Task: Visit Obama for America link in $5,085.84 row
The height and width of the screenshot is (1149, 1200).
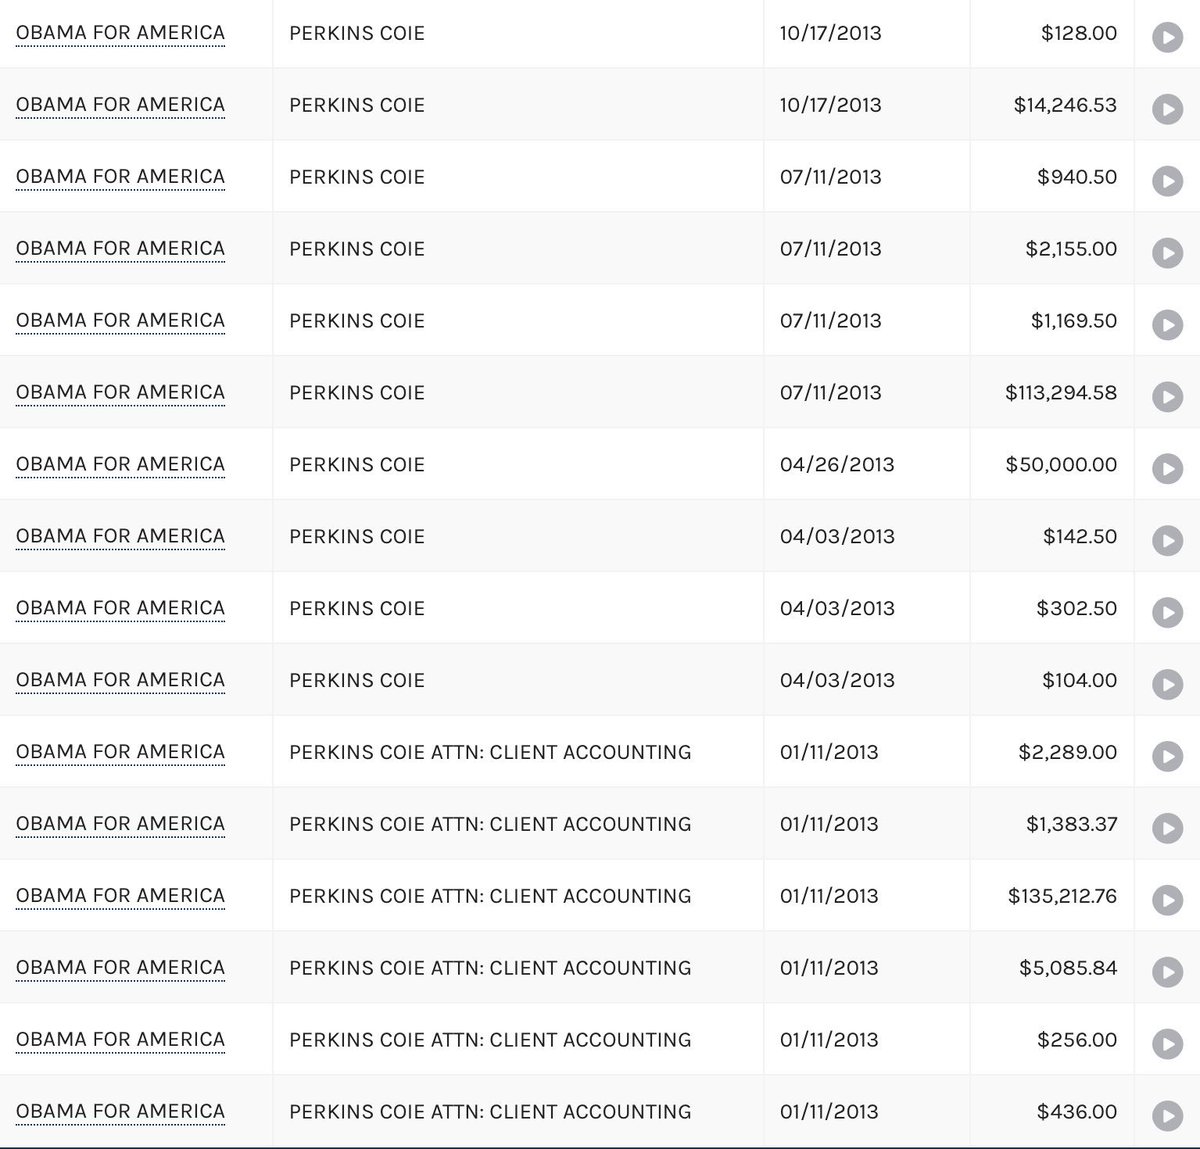Action: [120, 969]
